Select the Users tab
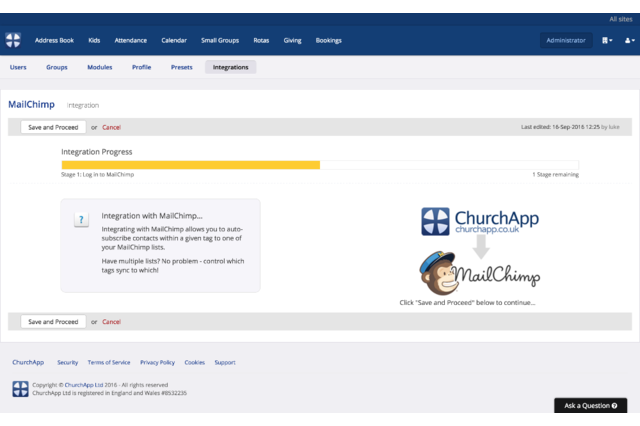 (x=18, y=67)
